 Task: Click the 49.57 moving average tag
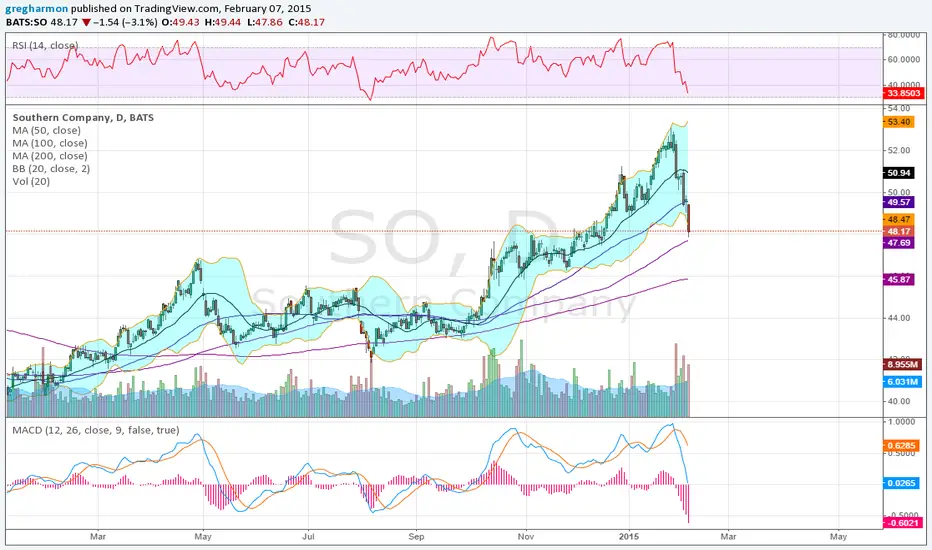point(898,202)
